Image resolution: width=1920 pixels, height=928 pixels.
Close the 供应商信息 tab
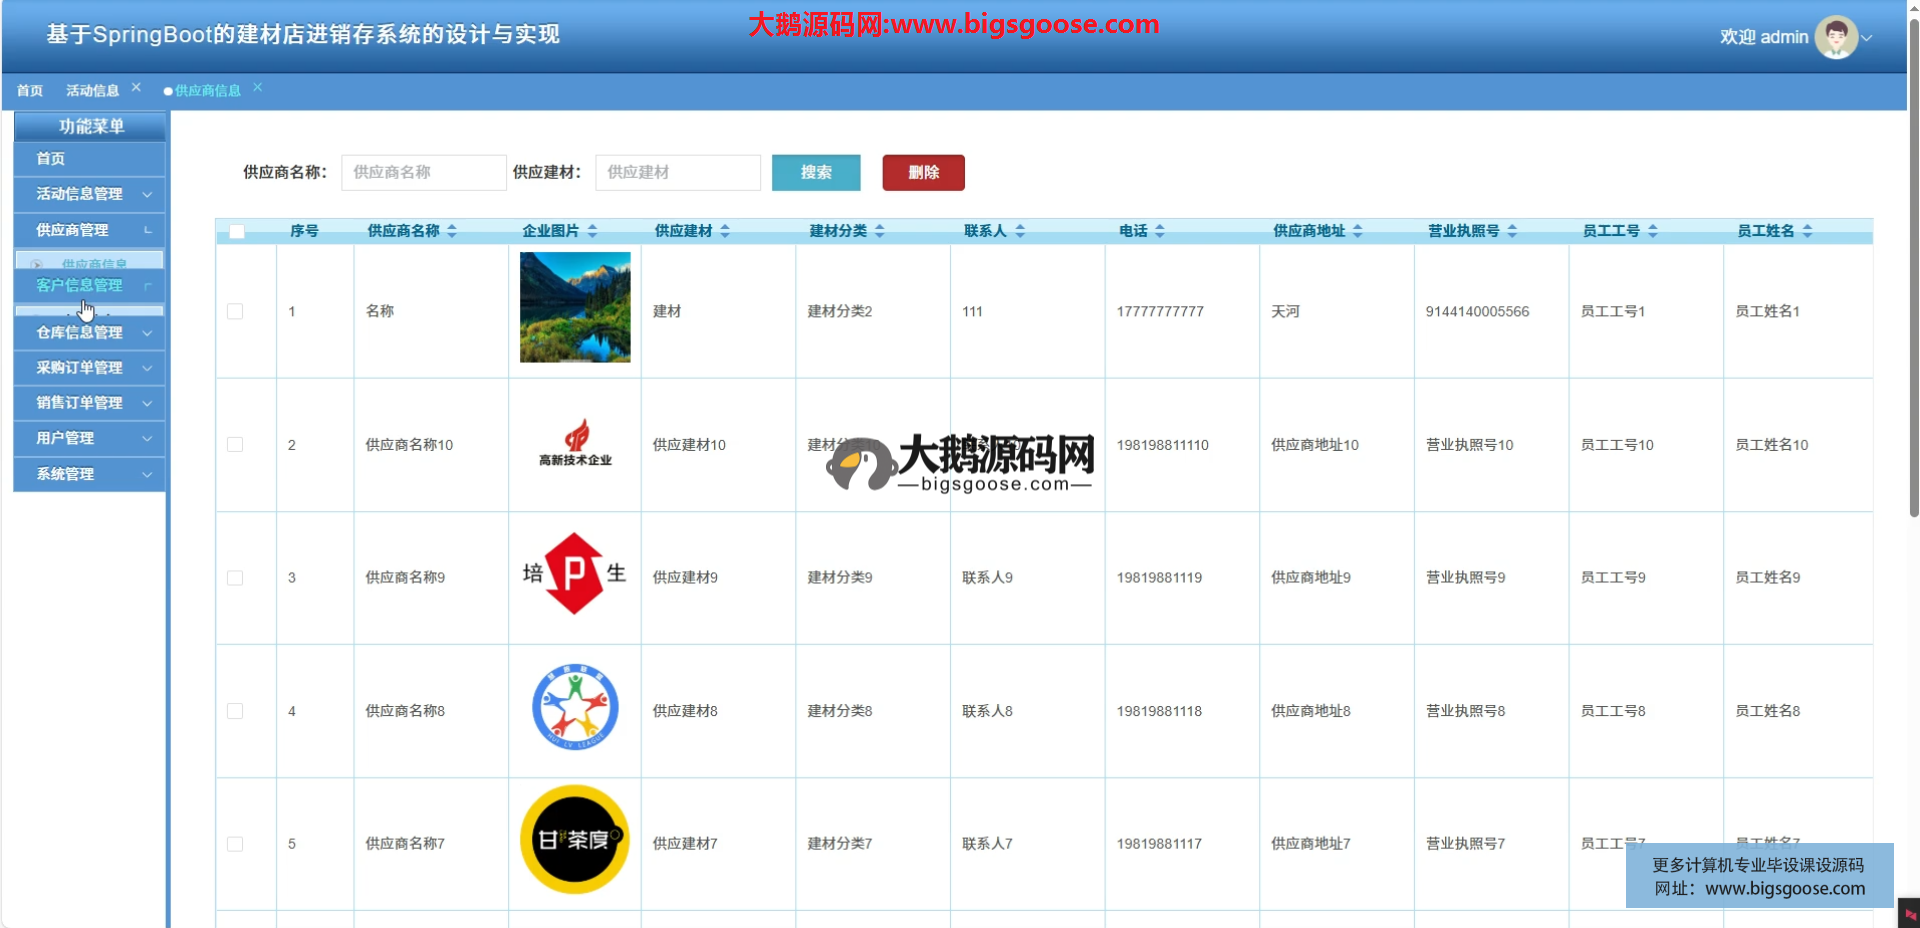click(257, 88)
